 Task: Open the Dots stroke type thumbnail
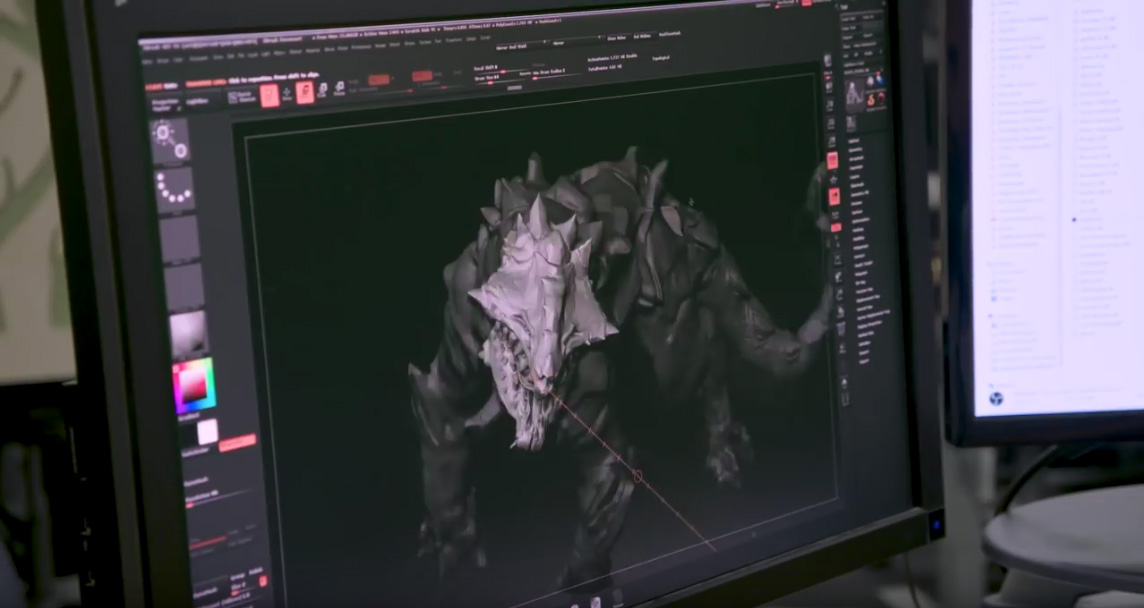[174, 189]
